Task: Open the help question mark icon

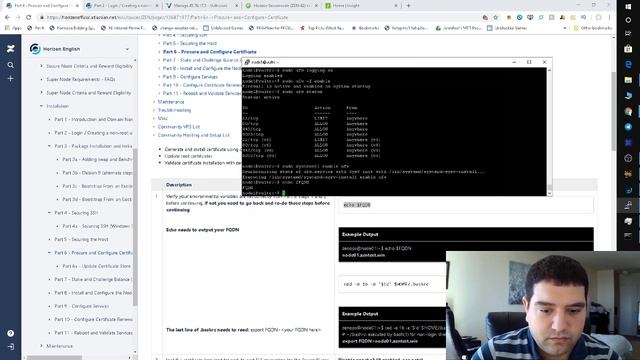Action: tap(11, 333)
